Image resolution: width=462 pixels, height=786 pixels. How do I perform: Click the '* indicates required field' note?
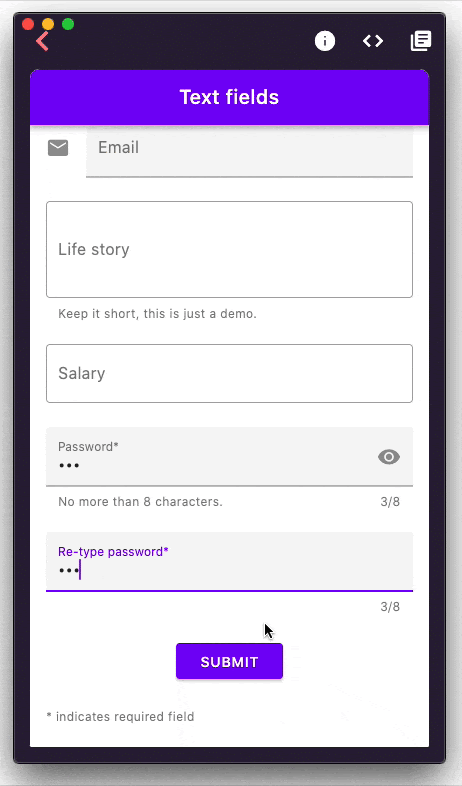coord(120,717)
